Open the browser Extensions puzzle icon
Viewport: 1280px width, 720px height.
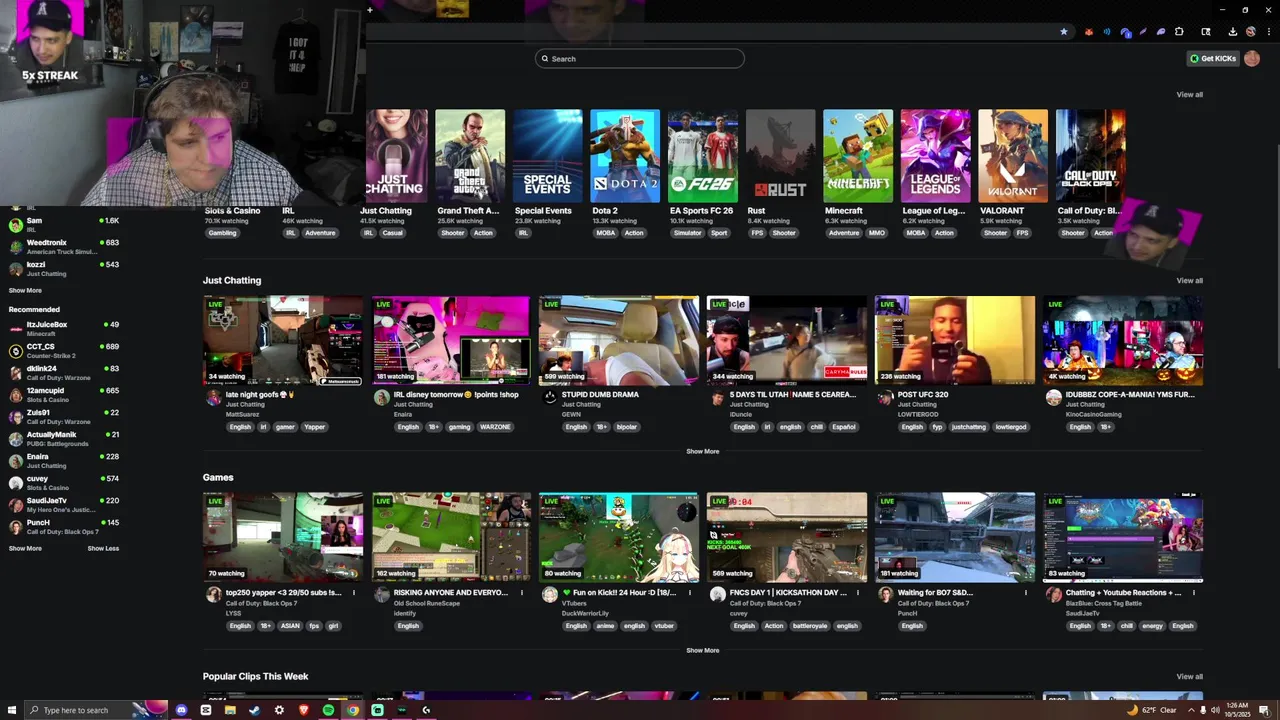click(x=1179, y=32)
